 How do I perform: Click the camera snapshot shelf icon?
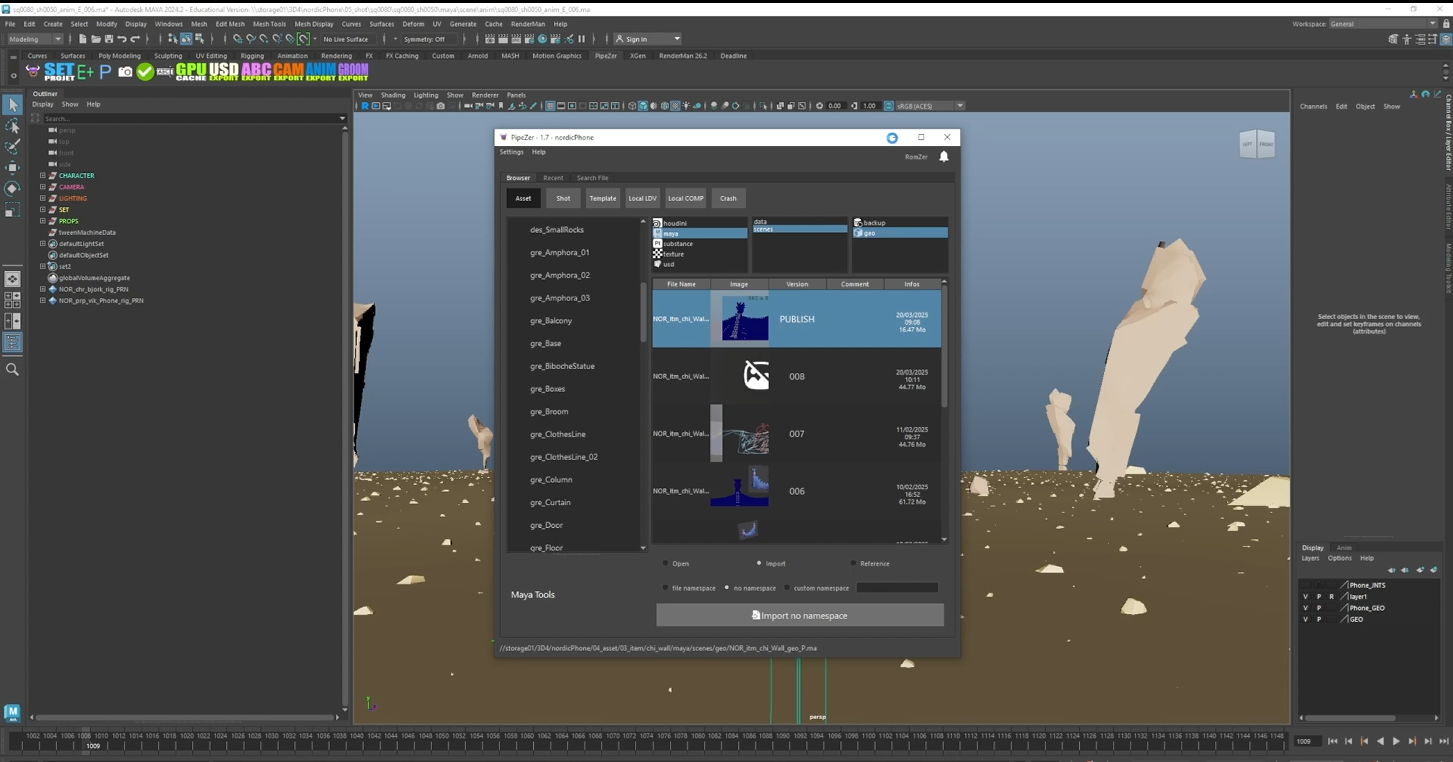125,72
